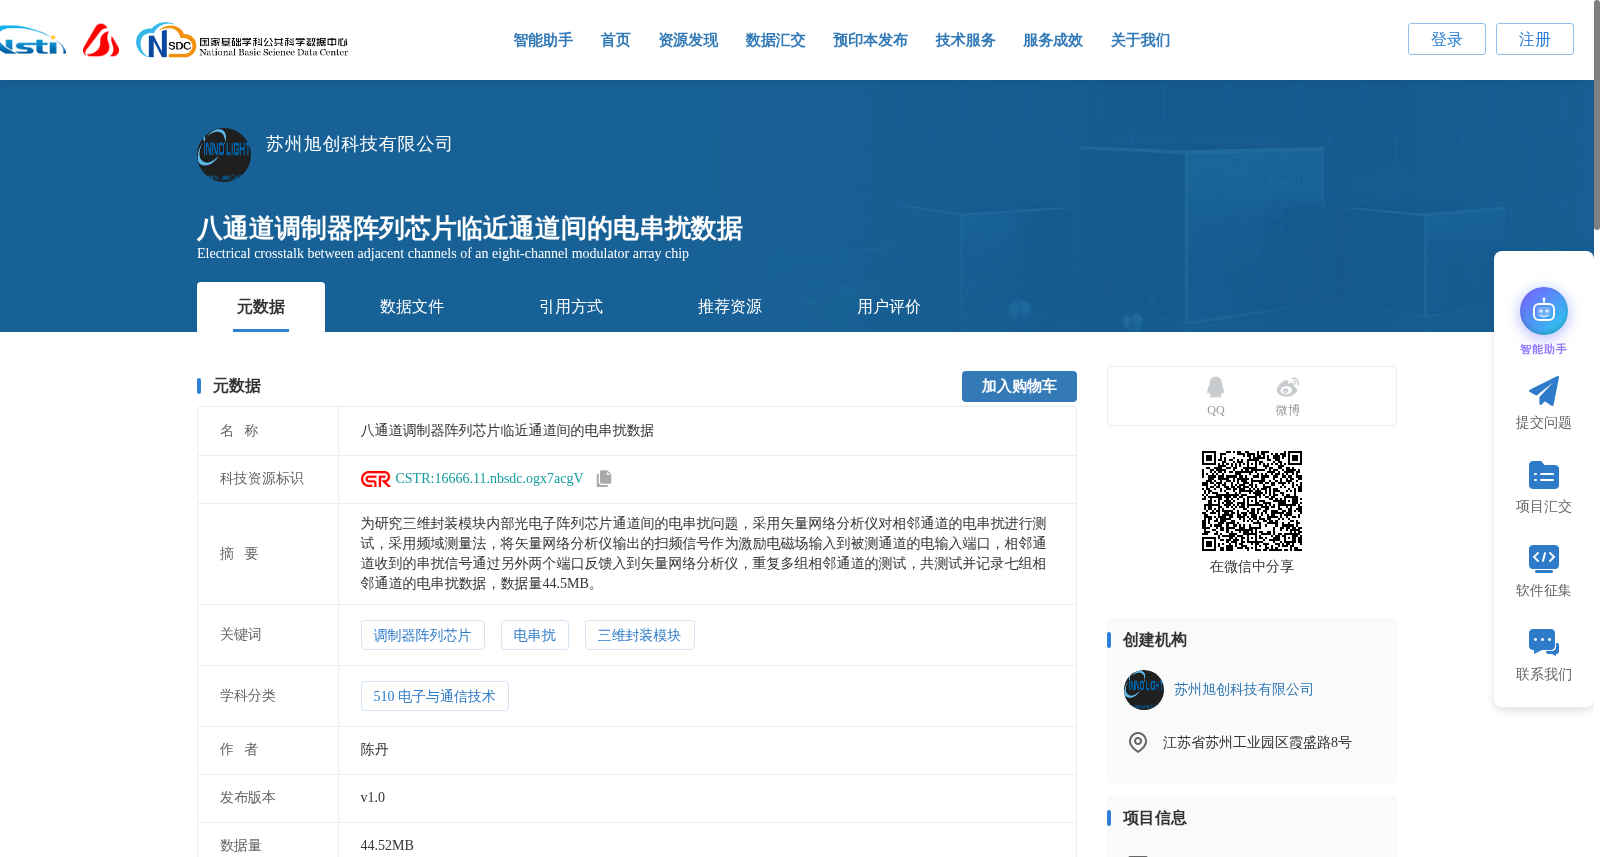Switch to 推荐资源 tab

730,307
